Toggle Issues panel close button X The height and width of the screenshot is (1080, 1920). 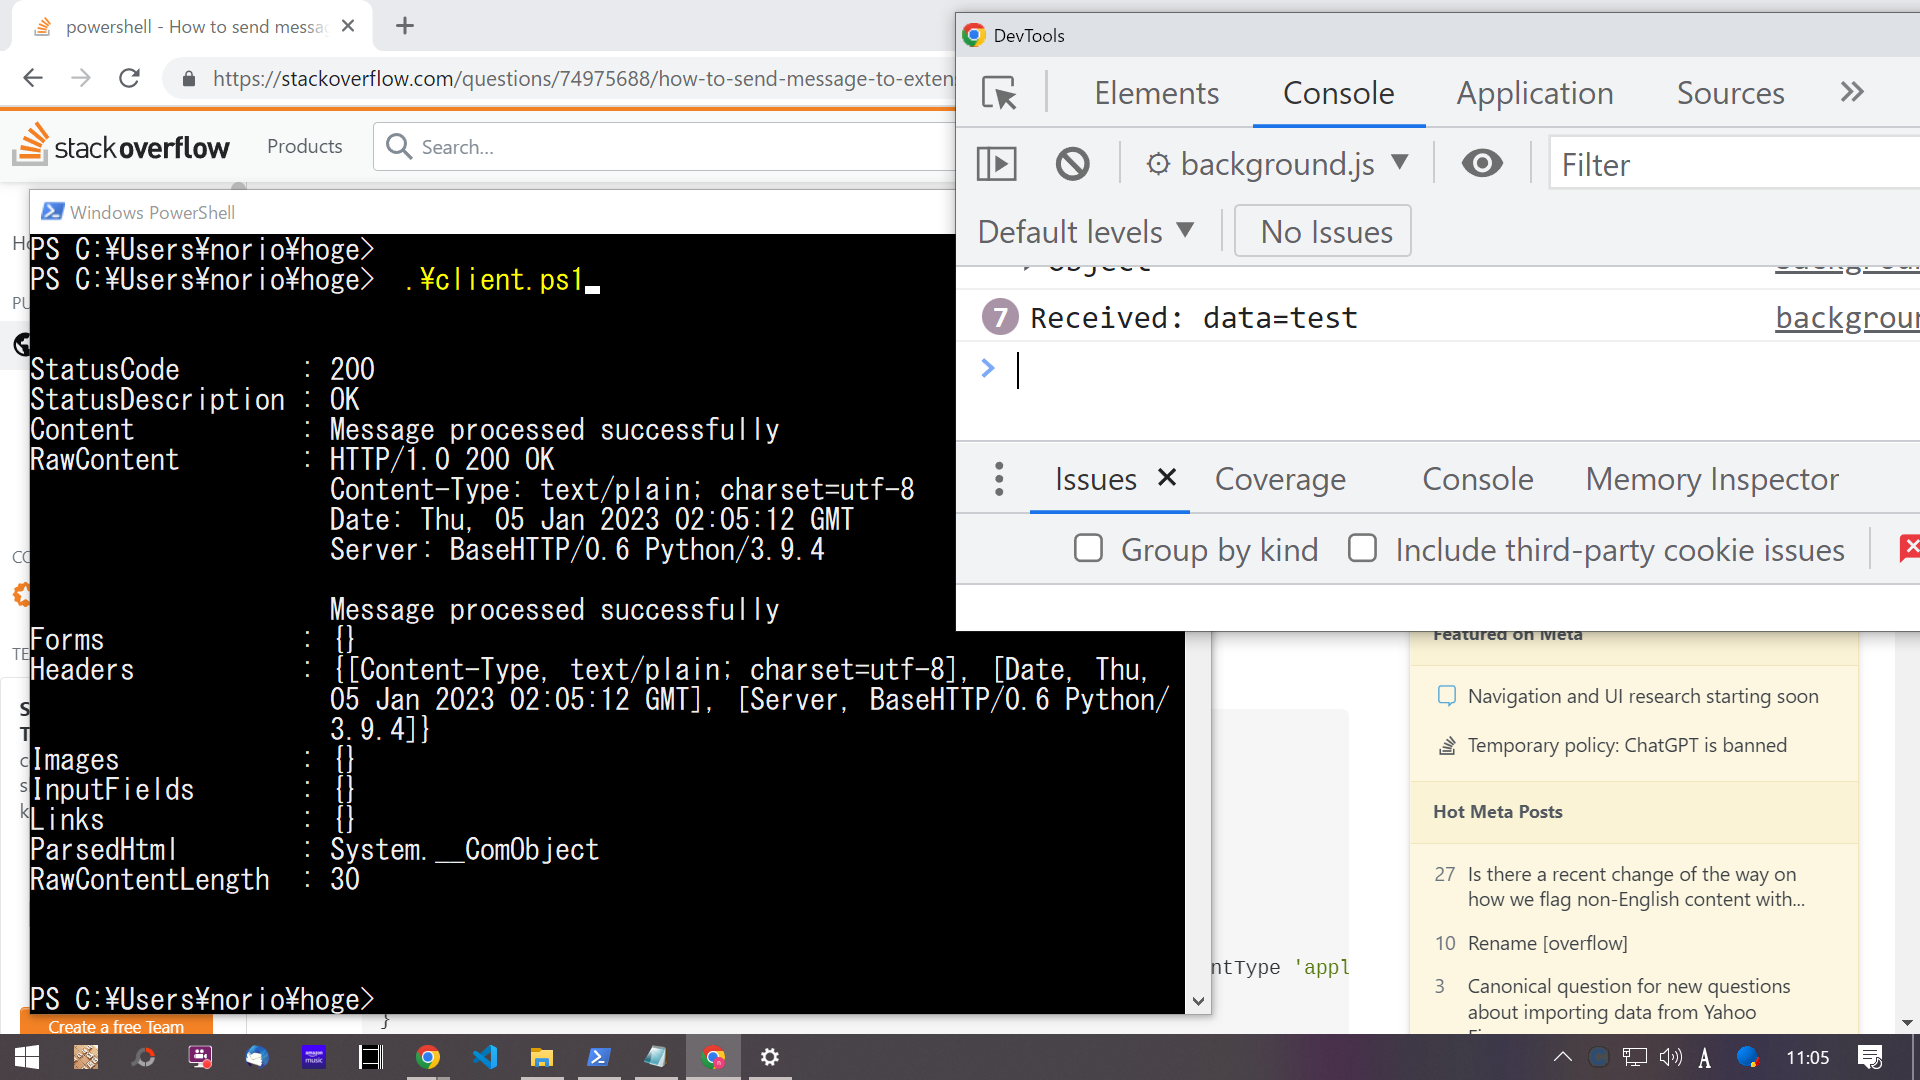(x=1166, y=479)
